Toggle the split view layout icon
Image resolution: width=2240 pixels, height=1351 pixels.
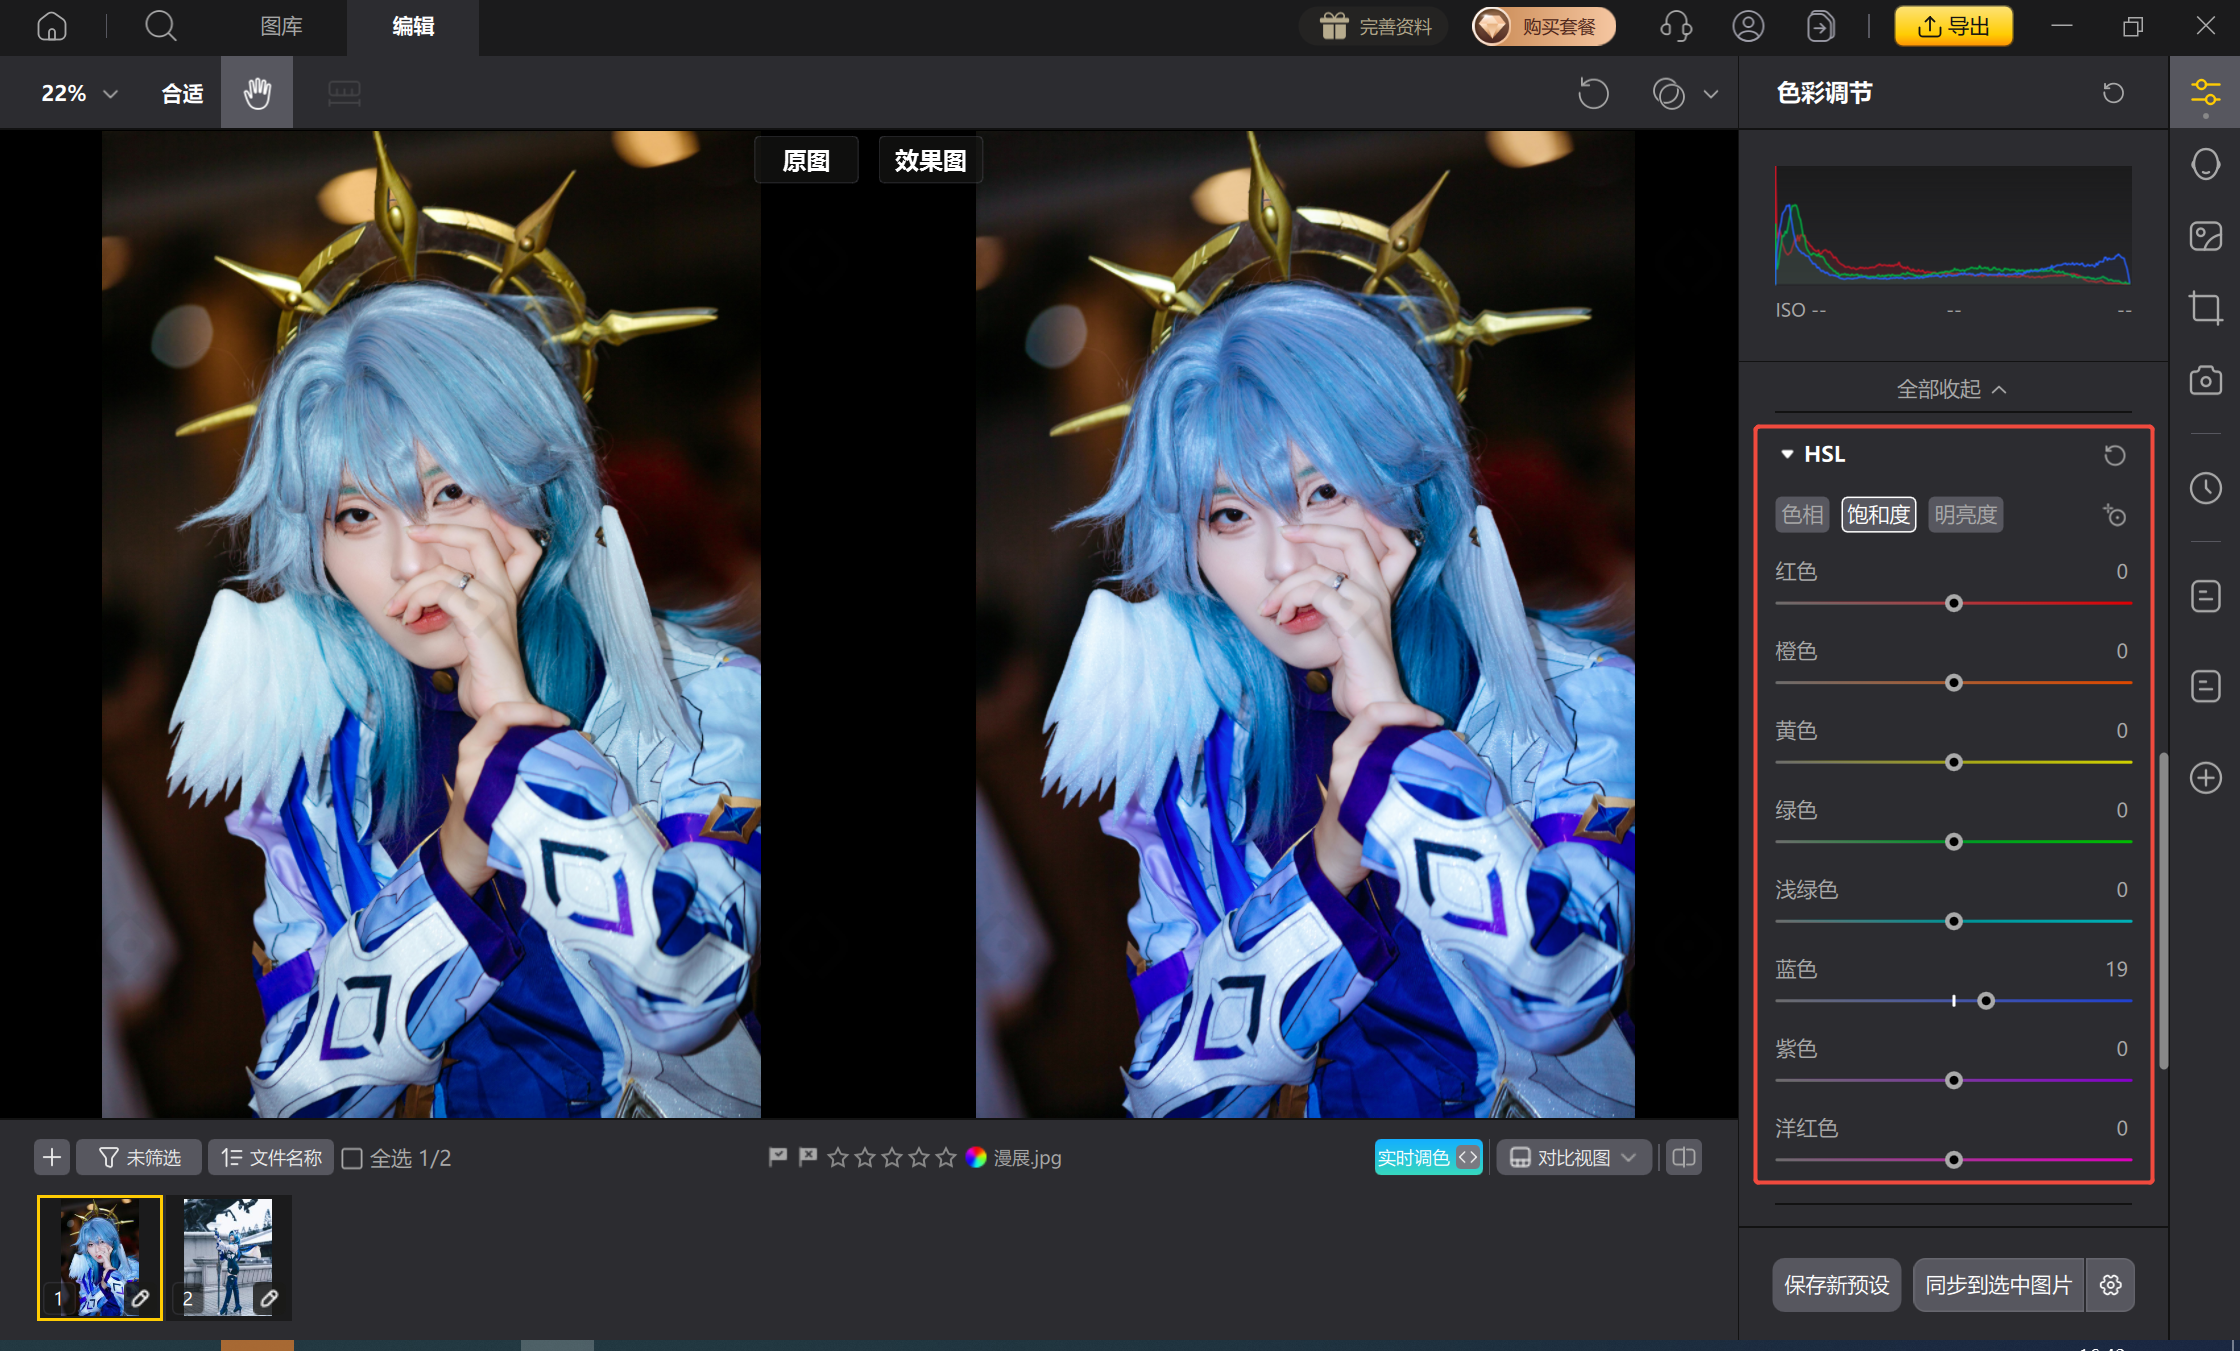coord(1684,1157)
